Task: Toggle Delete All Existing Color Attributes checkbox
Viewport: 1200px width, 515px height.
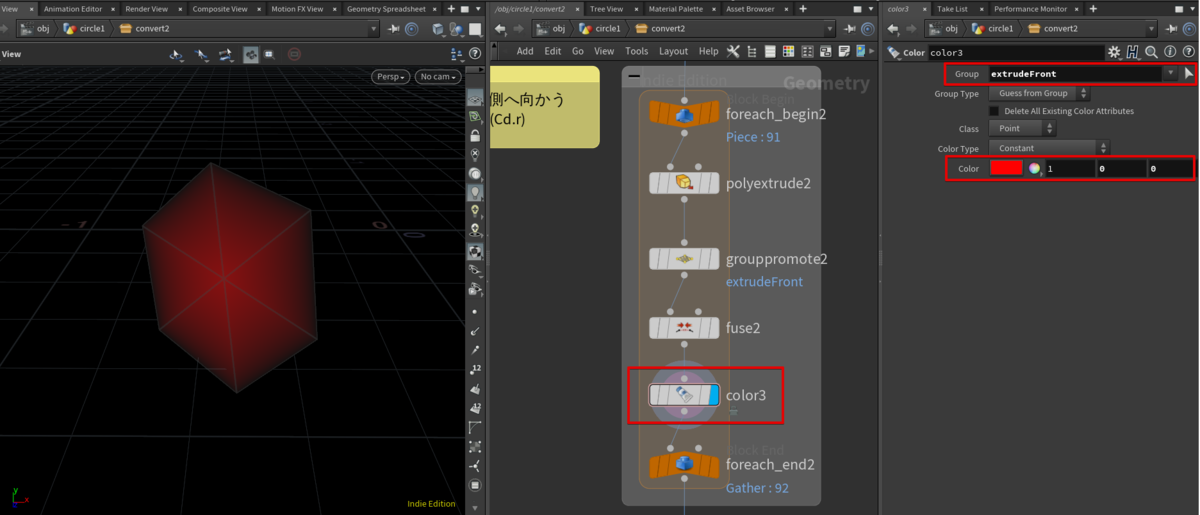Action: [994, 111]
